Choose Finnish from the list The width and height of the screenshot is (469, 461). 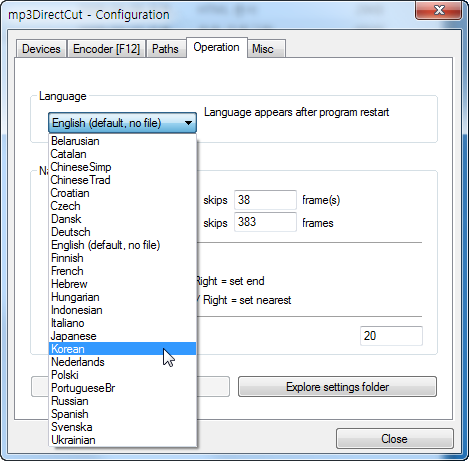122,258
